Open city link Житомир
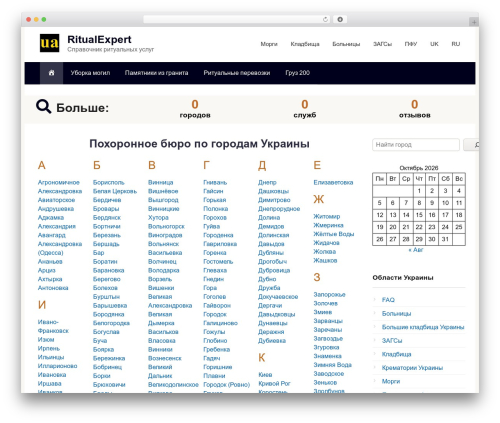 (327, 216)
